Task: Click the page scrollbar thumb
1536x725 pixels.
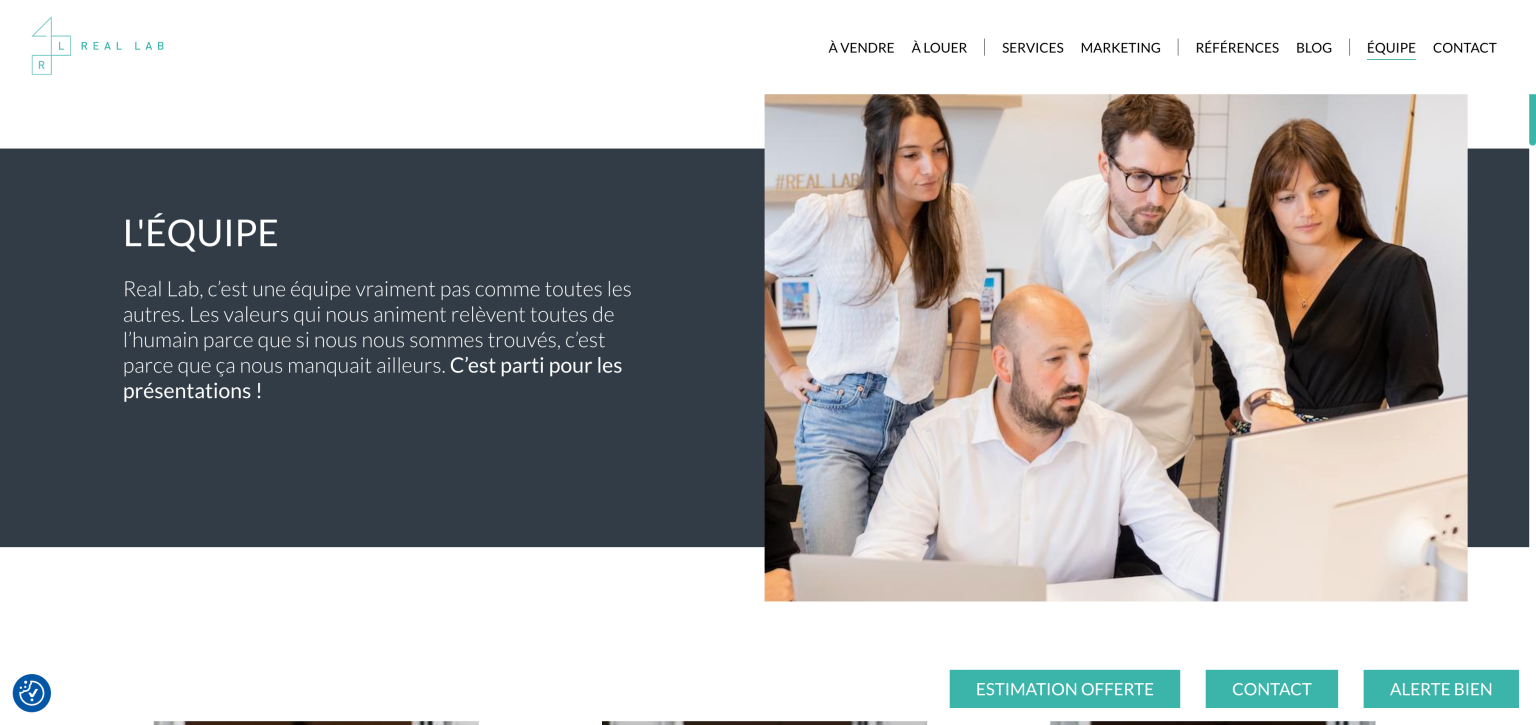Action: pyautogui.click(x=1532, y=120)
